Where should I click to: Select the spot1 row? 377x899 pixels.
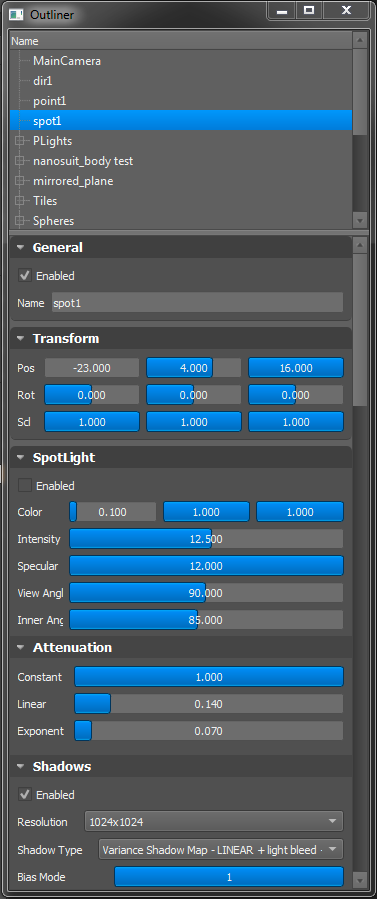[180, 121]
